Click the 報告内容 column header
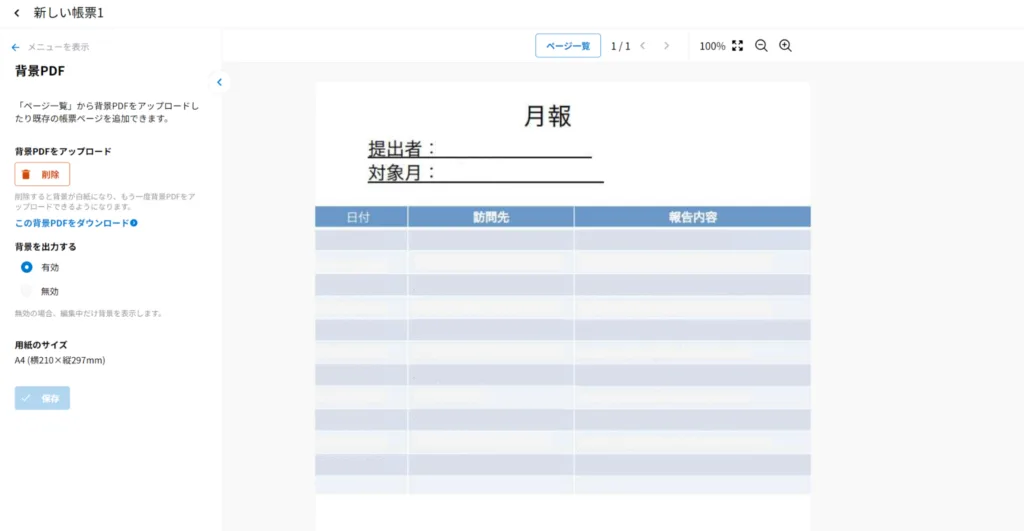 click(692, 217)
